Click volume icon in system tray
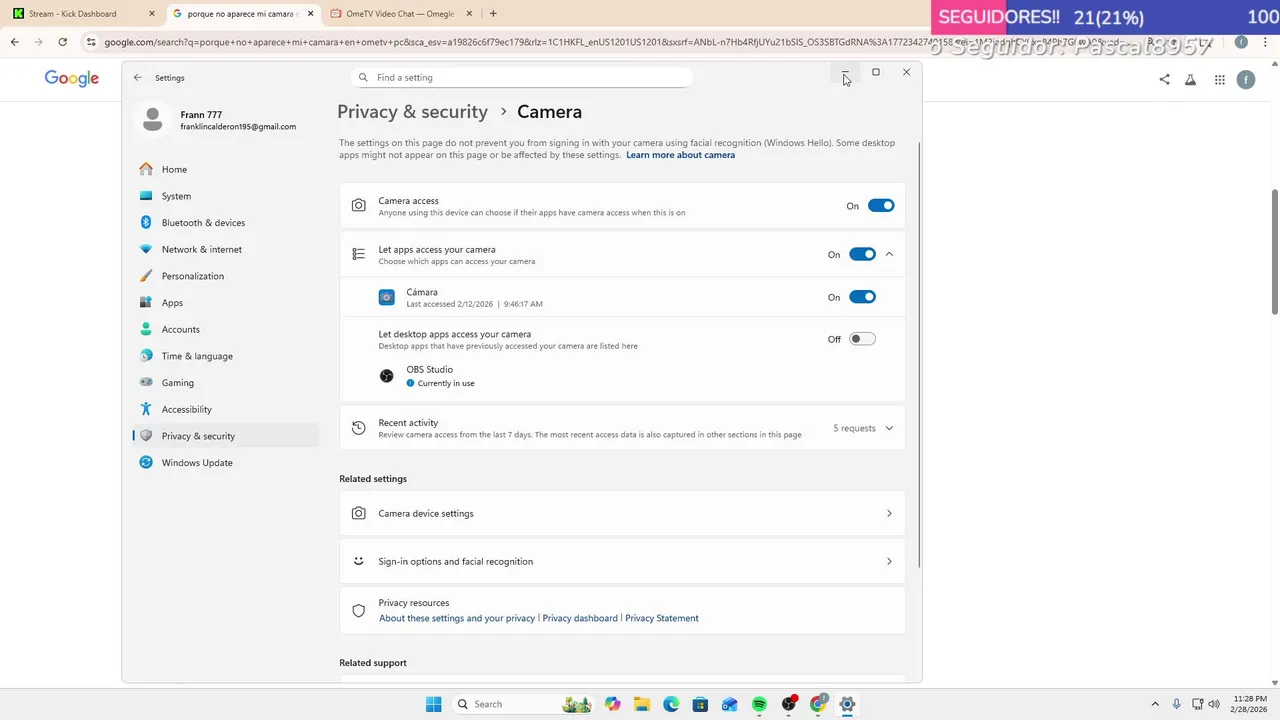Viewport: 1280px width, 720px height. pos(1213,704)
